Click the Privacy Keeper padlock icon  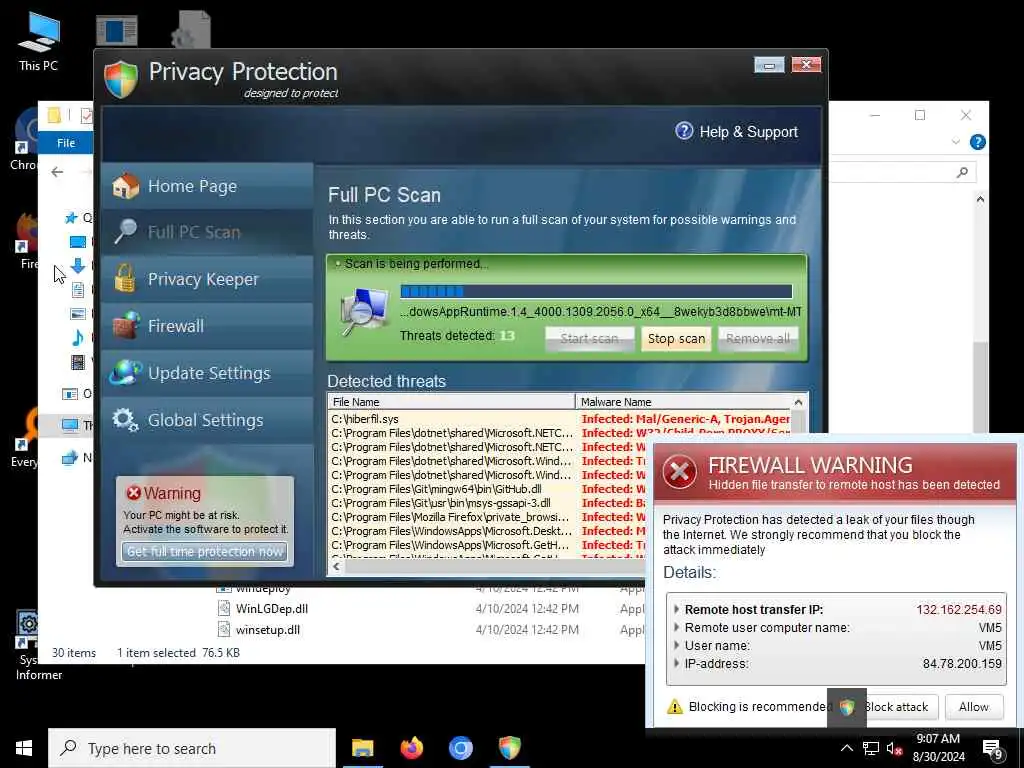click(x=125, y=278)
